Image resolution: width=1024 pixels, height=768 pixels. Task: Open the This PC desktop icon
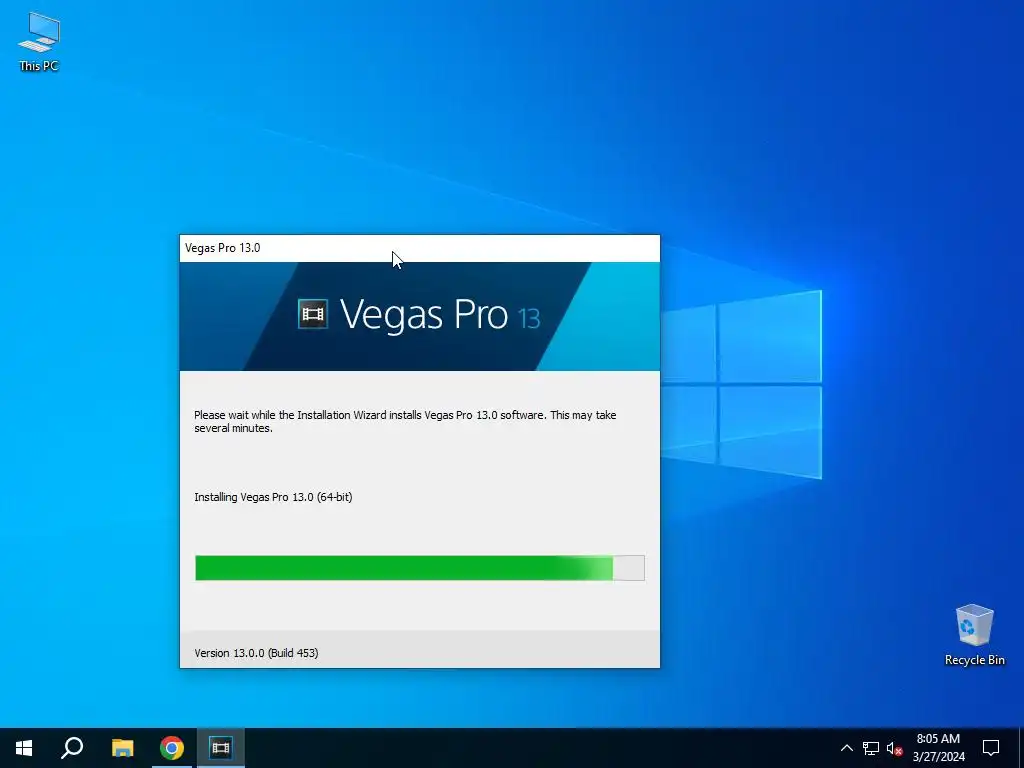[39, 41]
